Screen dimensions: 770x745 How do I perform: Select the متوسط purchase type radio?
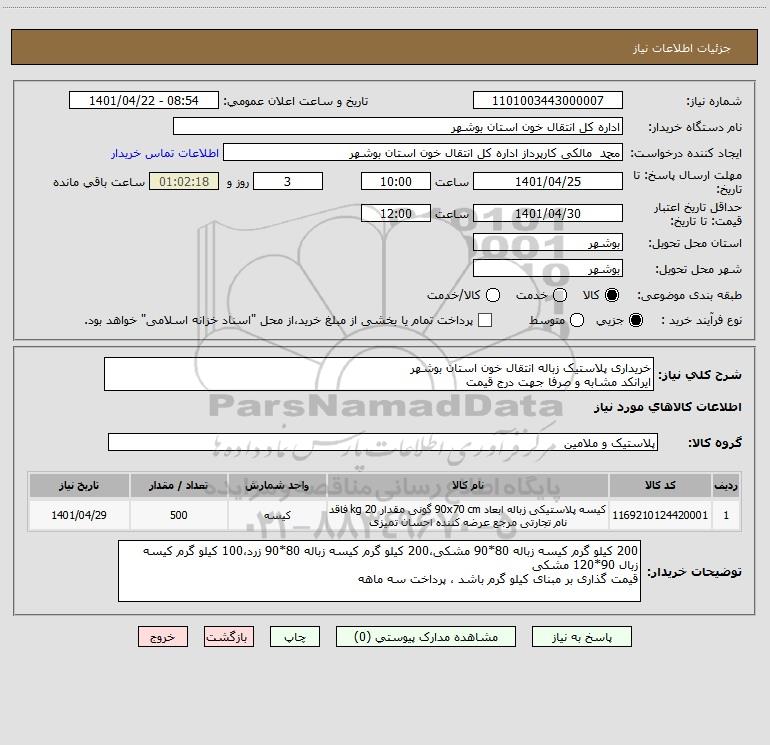tap(577, 320)
